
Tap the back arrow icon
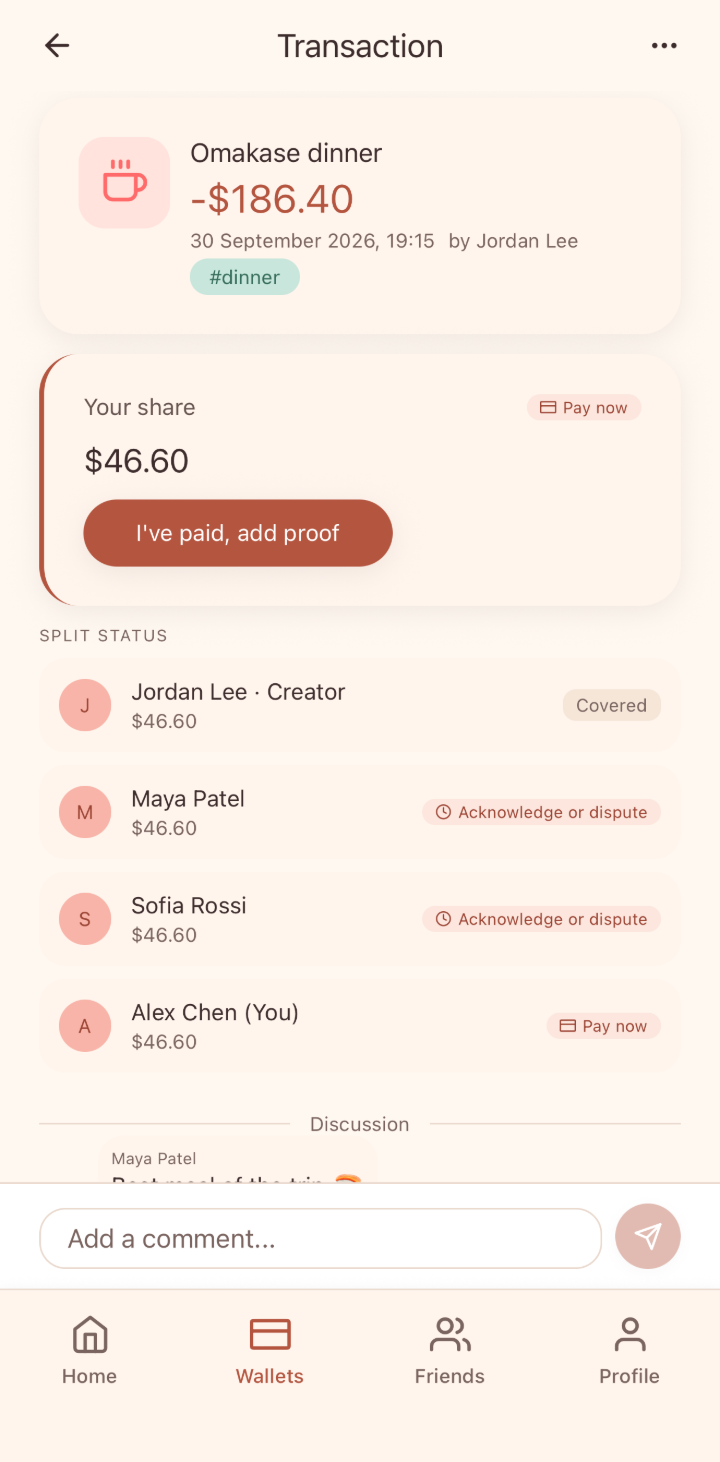click(57, 45)
